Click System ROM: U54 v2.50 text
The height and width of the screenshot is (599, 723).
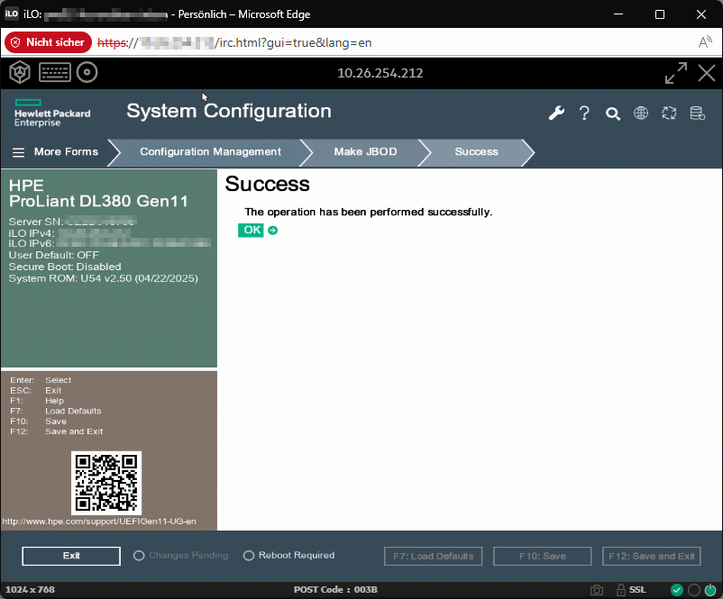(103, 279)
